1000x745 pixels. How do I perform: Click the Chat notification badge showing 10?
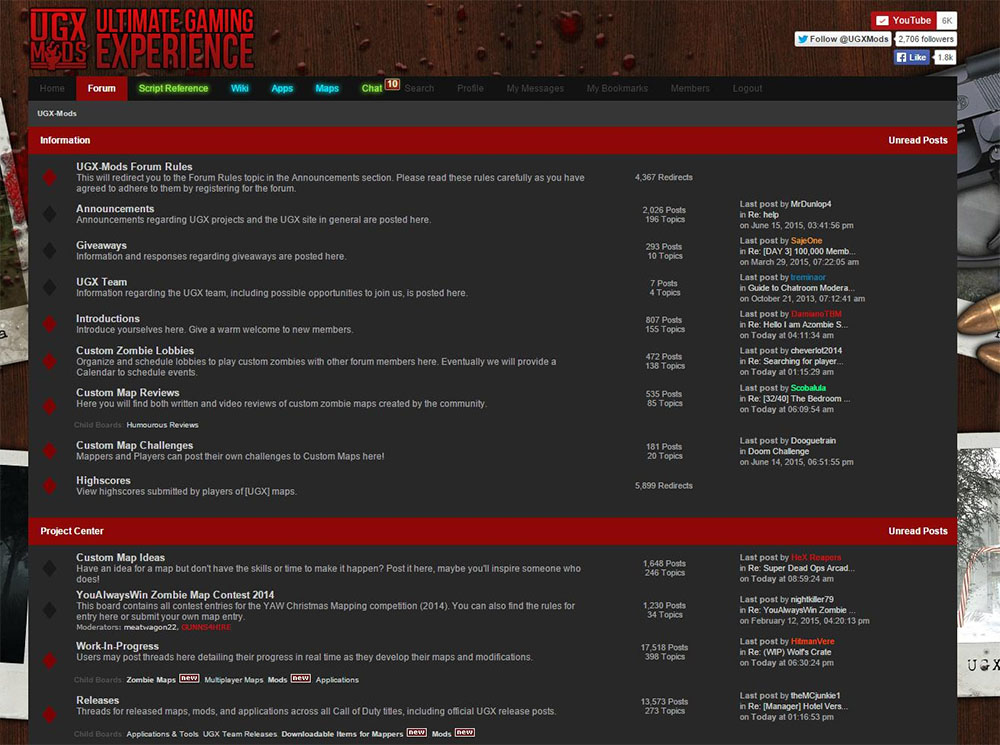coord(392,84)
